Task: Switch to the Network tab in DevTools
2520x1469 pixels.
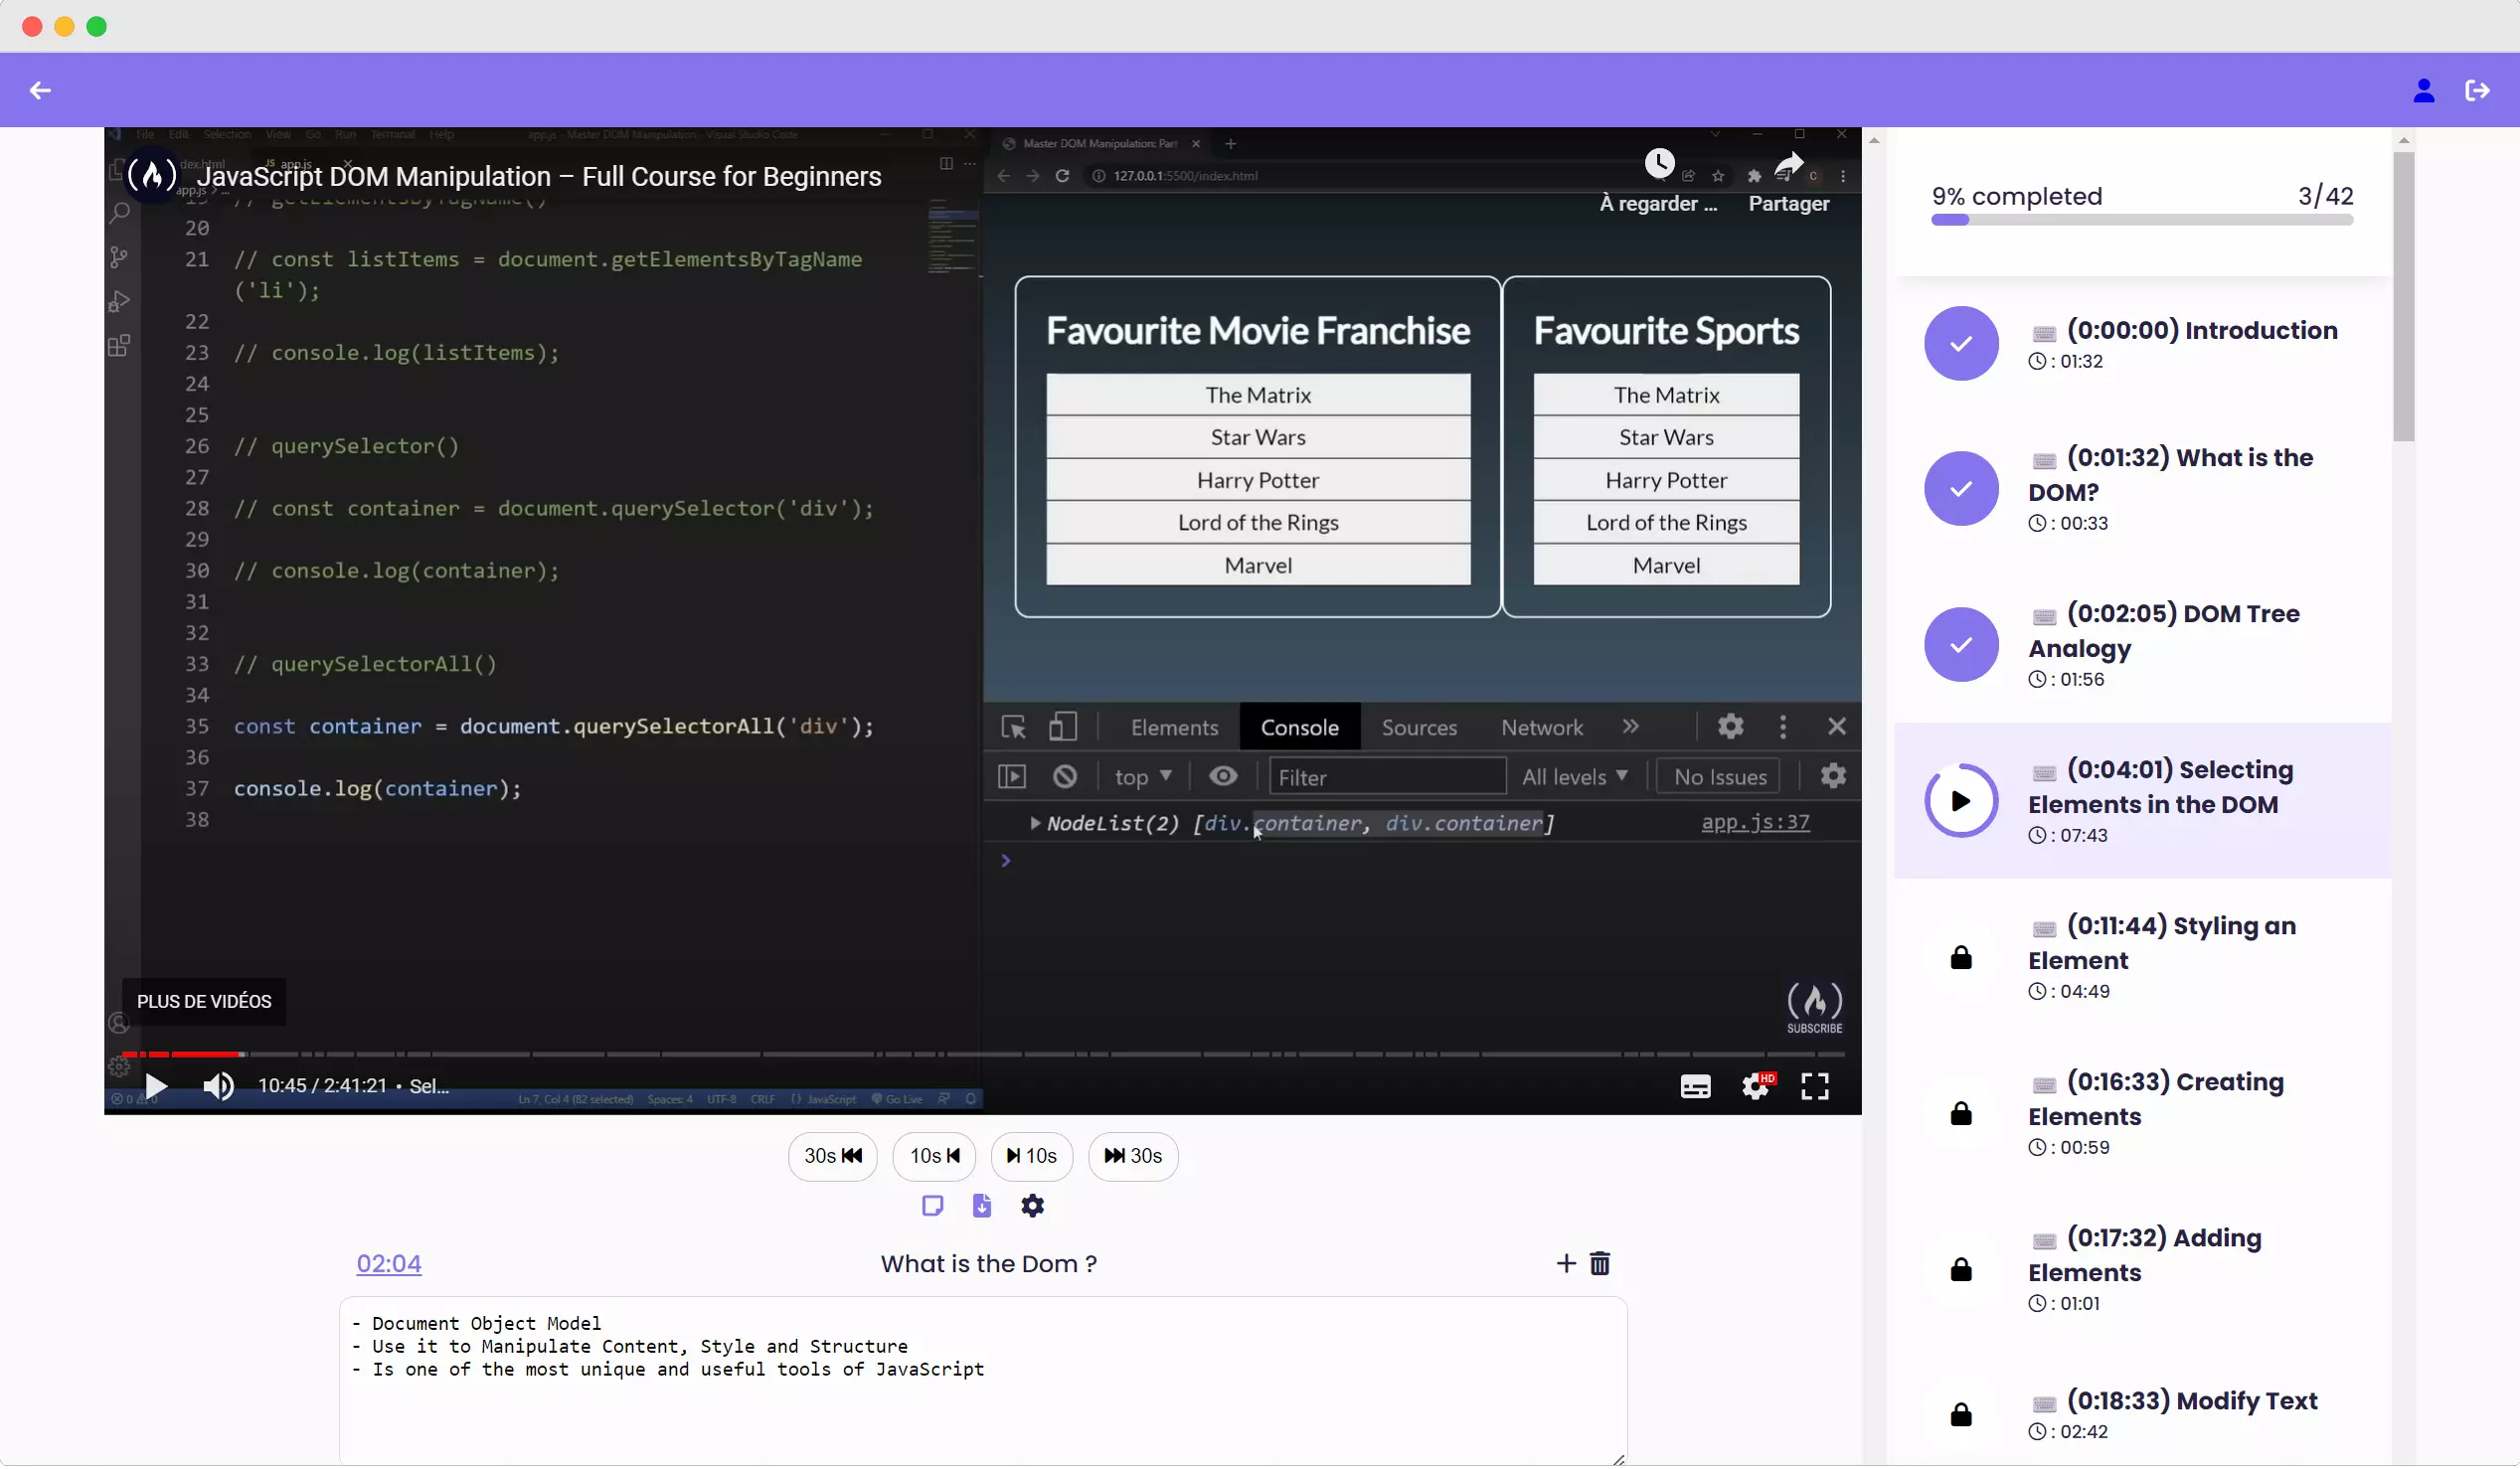Action: coord(1541,727)
